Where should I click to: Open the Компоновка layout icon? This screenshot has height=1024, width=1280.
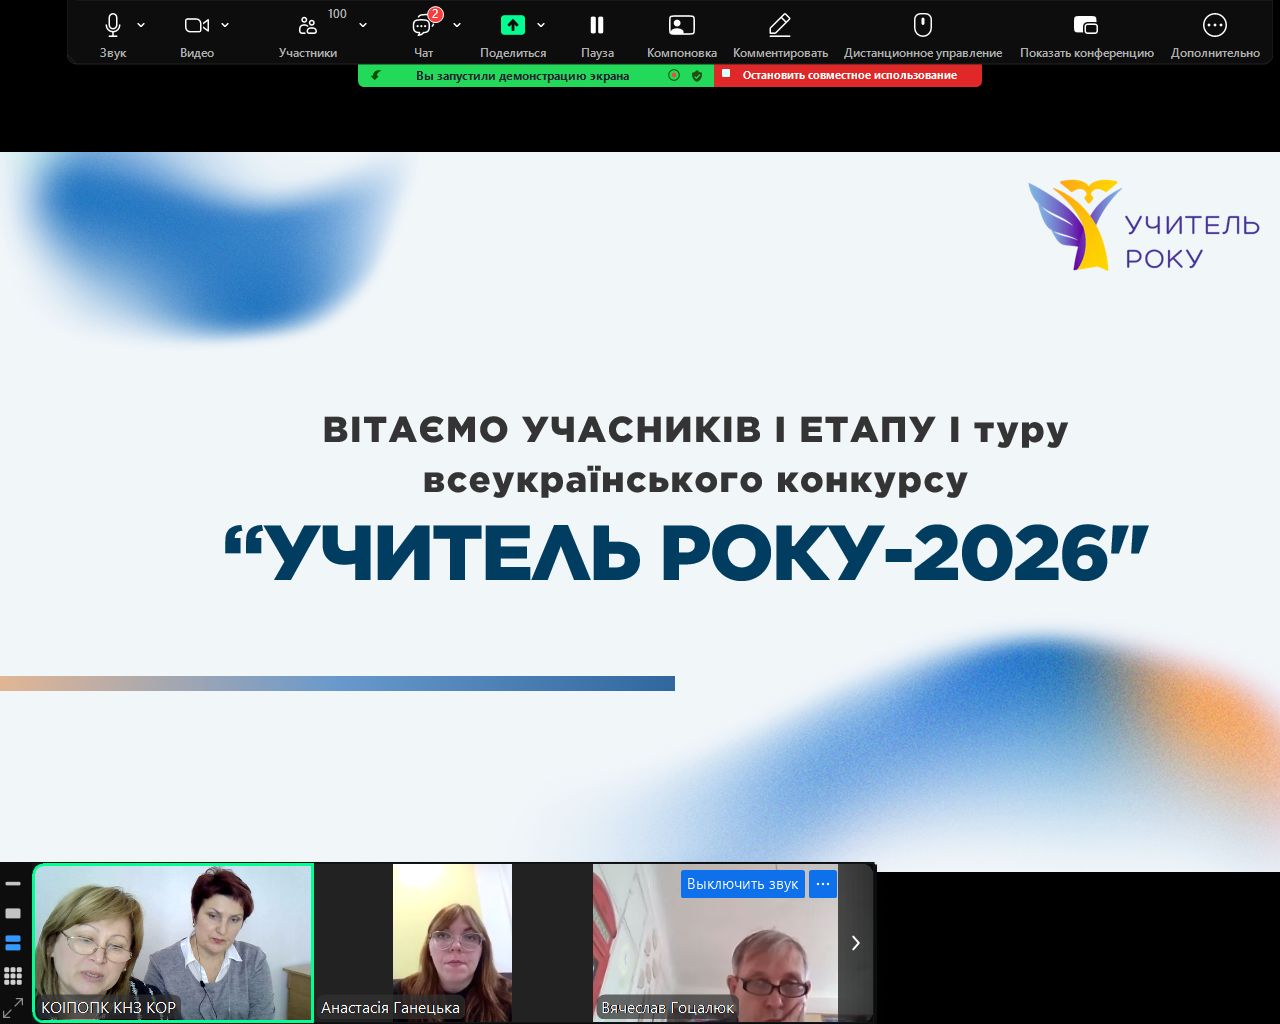click(x=681, y=26)
